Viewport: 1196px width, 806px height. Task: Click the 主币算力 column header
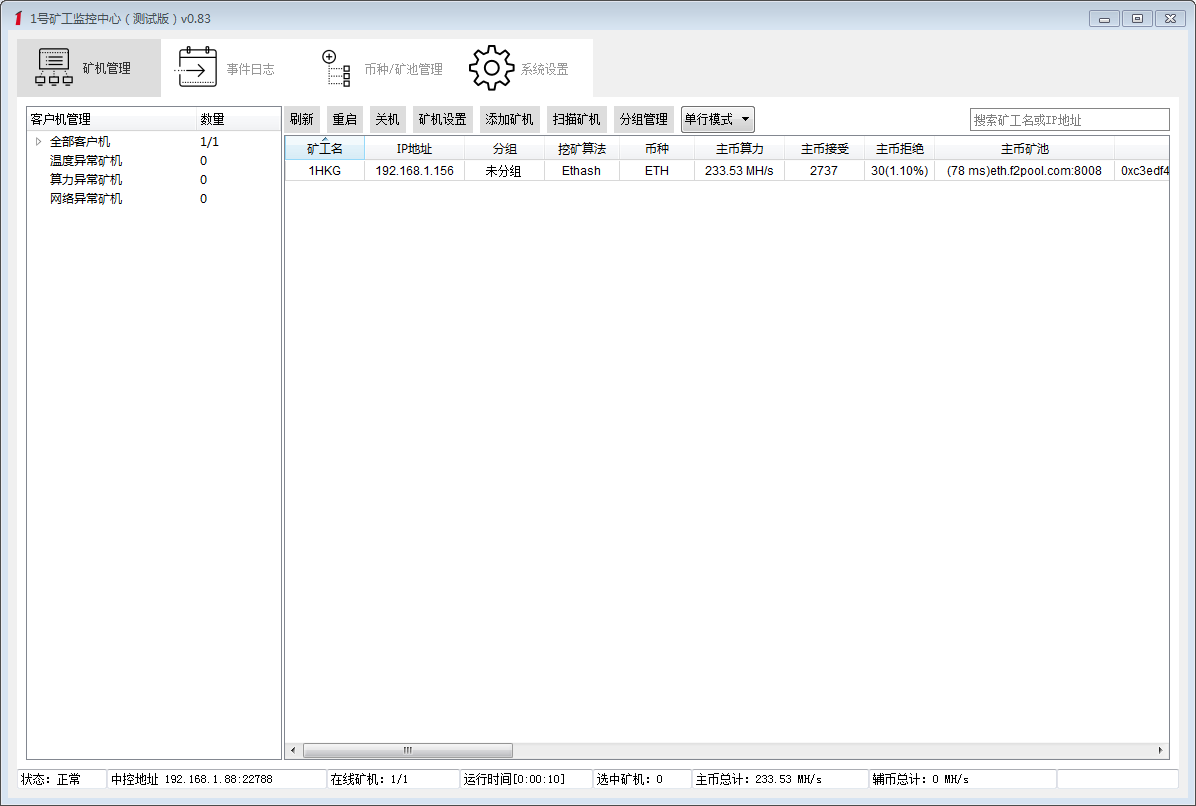[740, 148]
